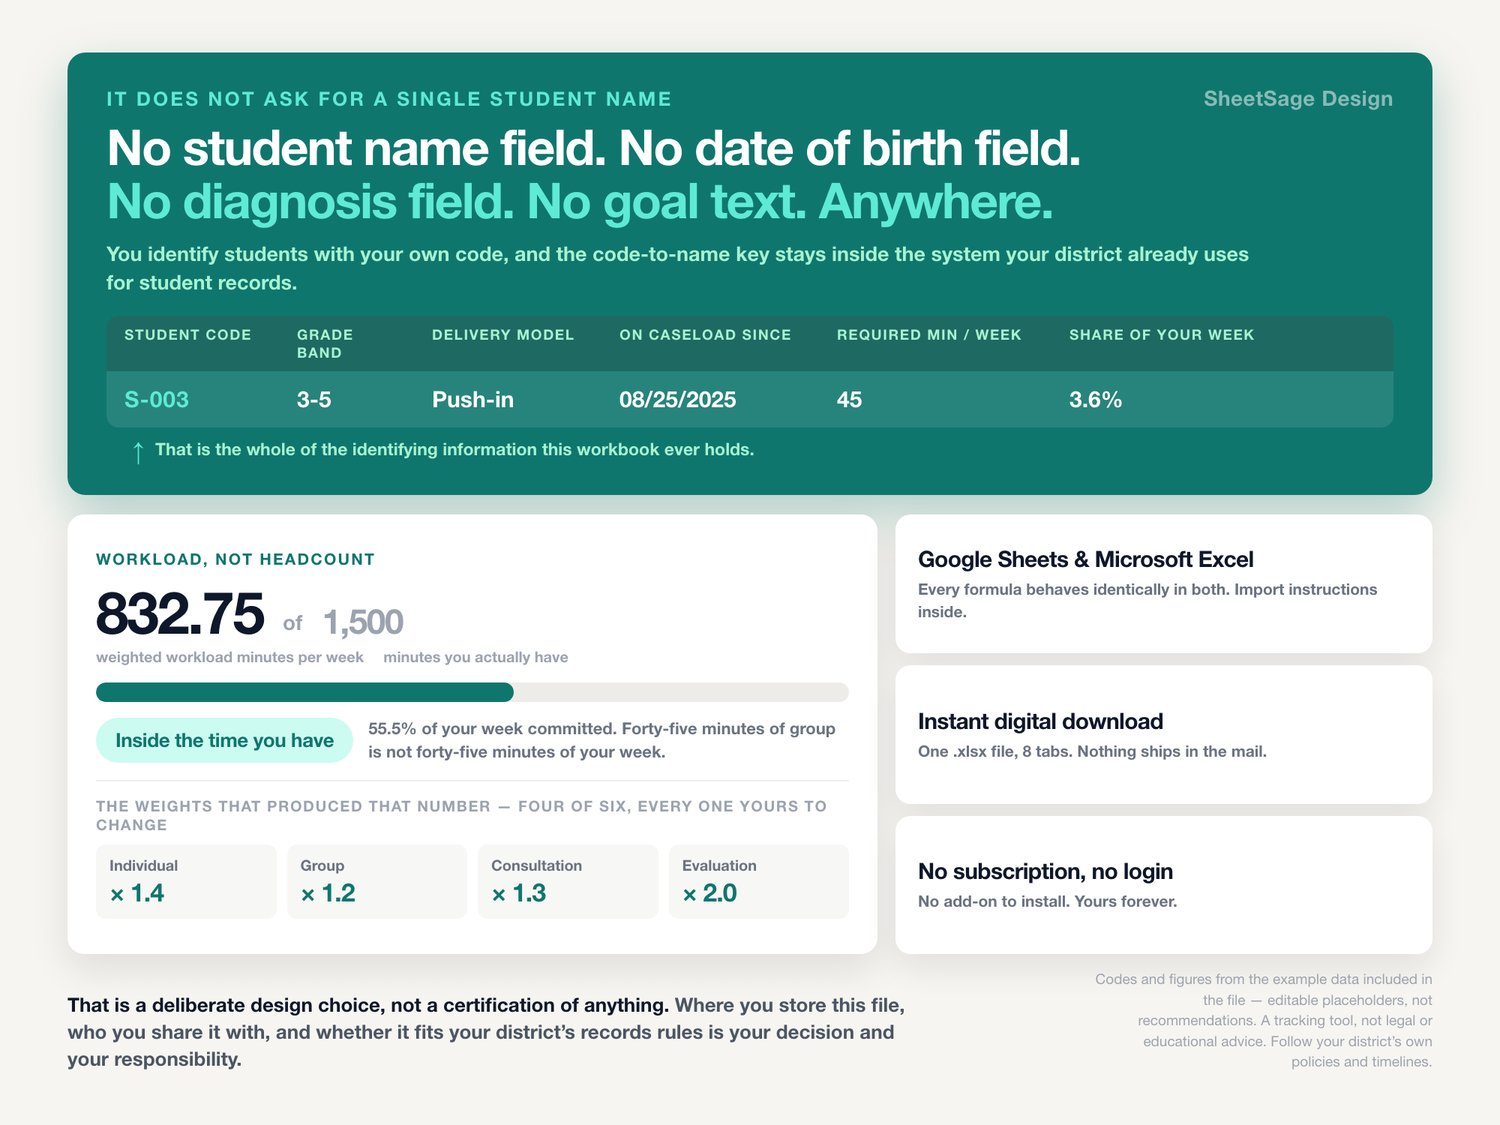The height and width of the screenshot is (1125, 1500).
Task: Click the upward arrow icon below the table
Action: pos(138,452)
